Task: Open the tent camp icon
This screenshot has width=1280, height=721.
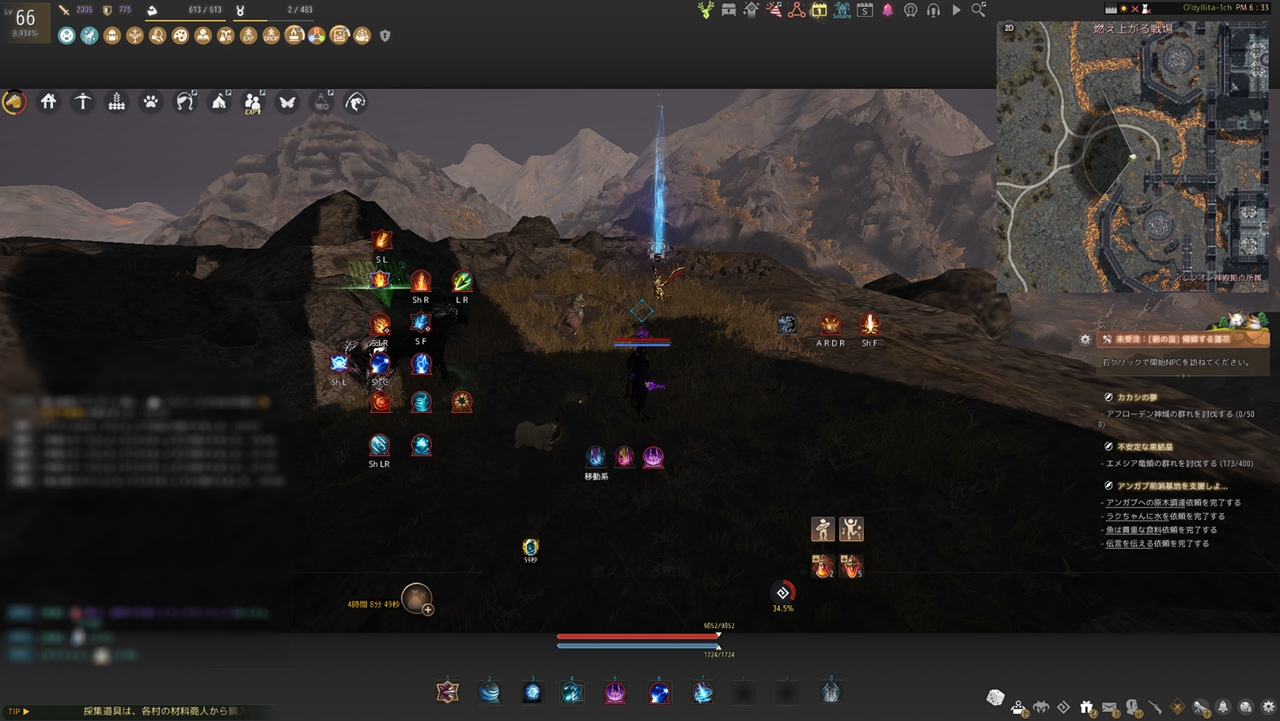Action: point(219,101)
